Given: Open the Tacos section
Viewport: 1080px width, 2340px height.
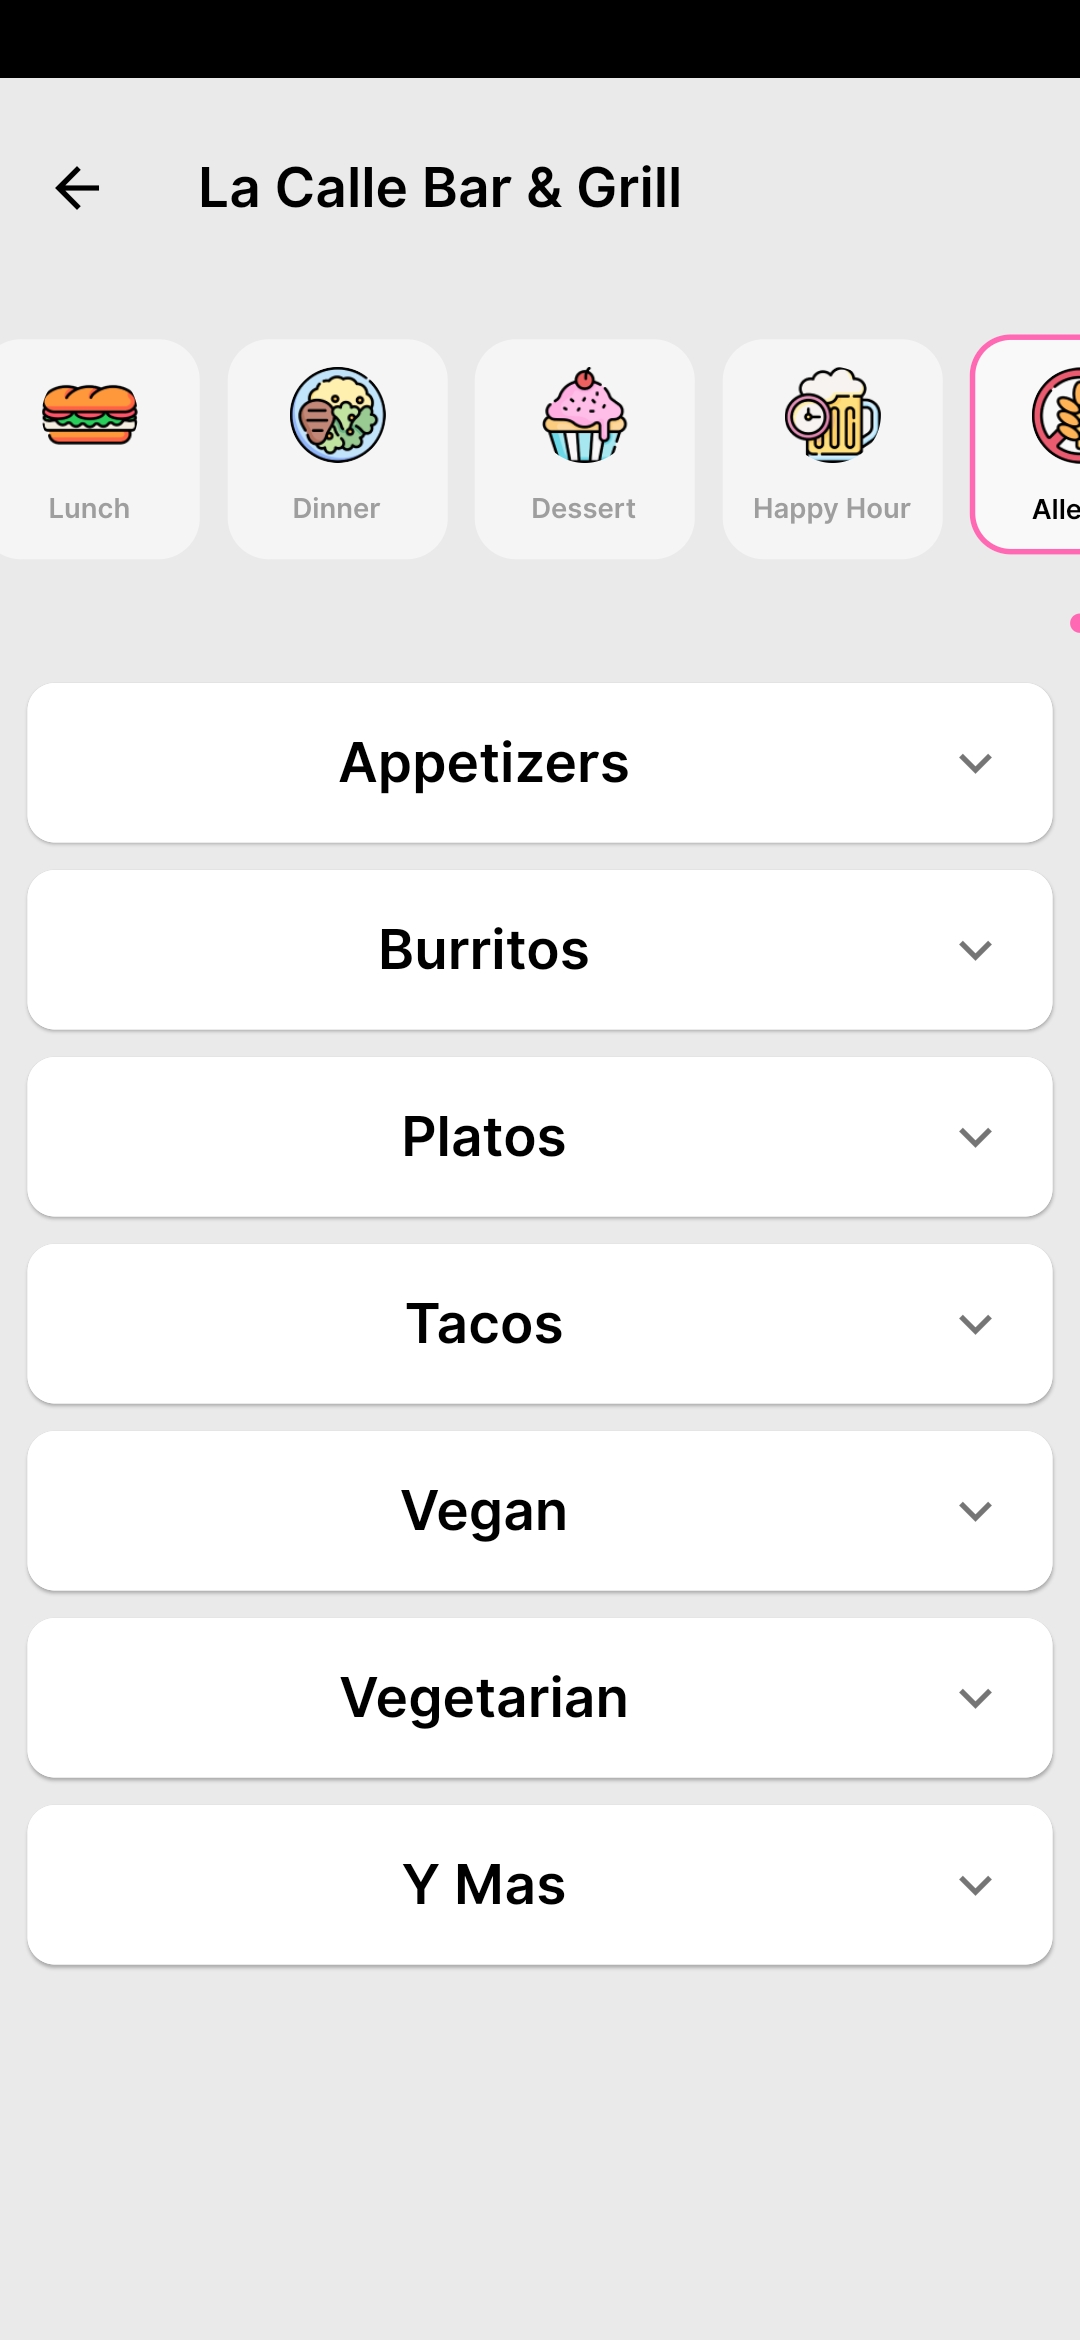Looking at the screenshot, I should pyautogui.click(x=484, y=1324).
